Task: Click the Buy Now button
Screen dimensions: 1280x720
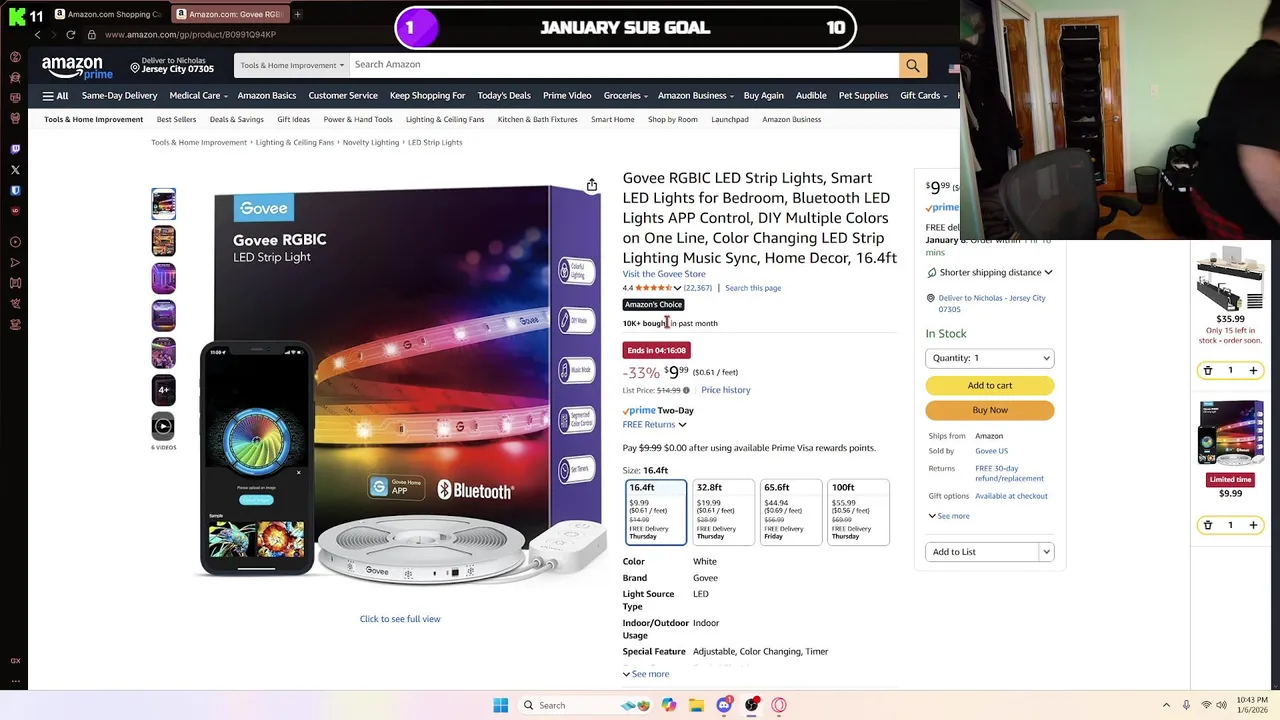Action: pos(990,410)
